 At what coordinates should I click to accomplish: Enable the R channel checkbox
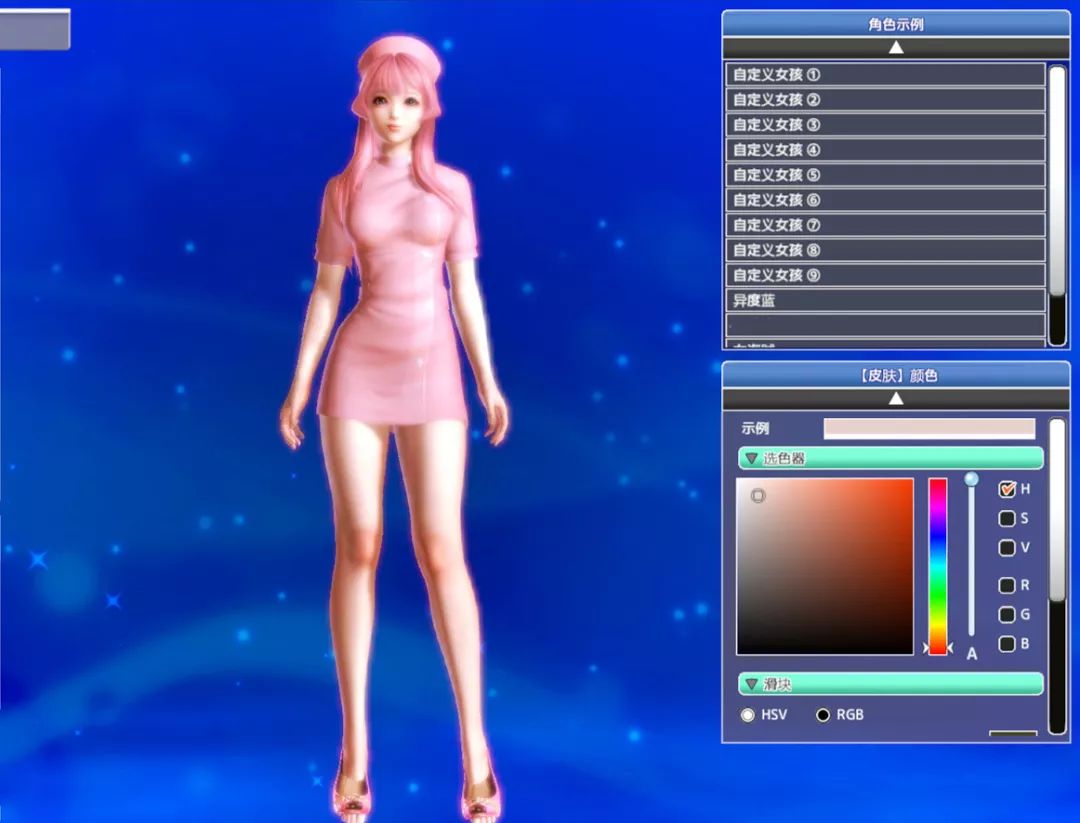coord(1006,585)
